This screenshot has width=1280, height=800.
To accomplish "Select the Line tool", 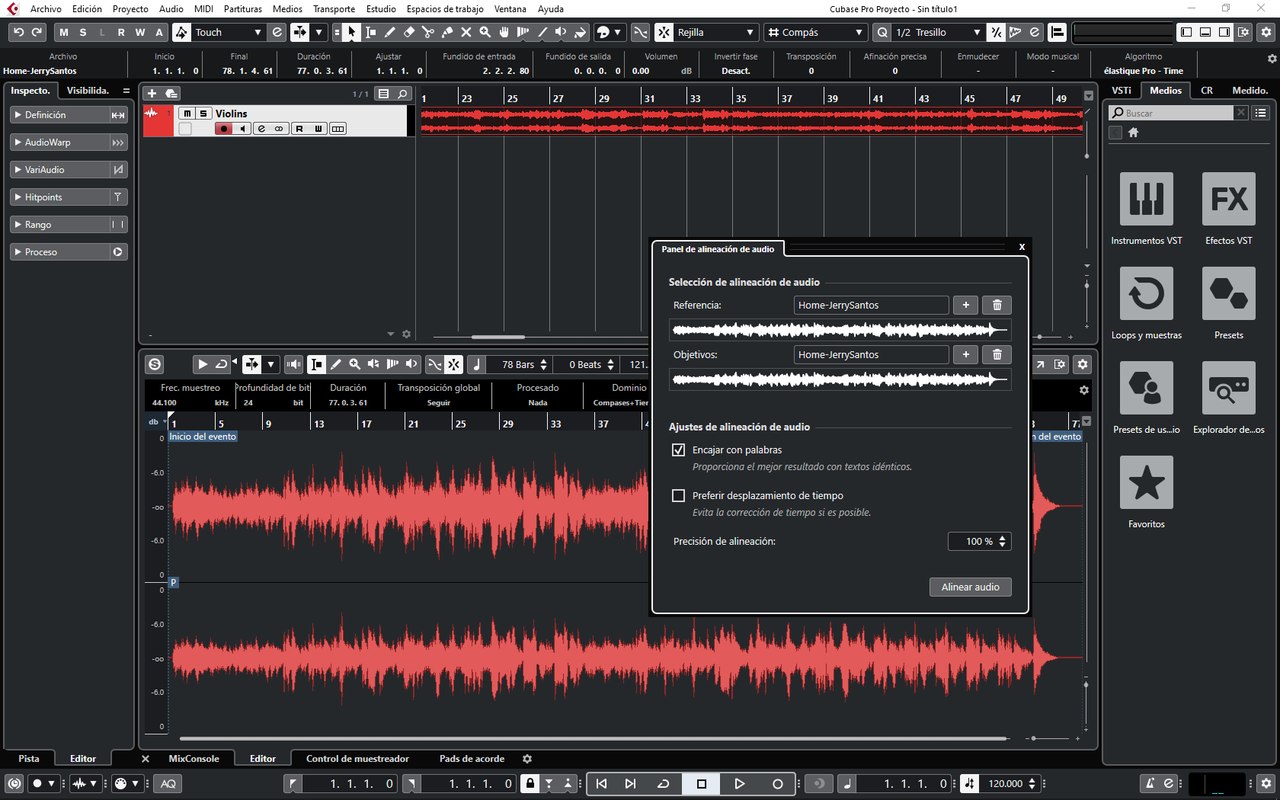I will click(542, 32).
